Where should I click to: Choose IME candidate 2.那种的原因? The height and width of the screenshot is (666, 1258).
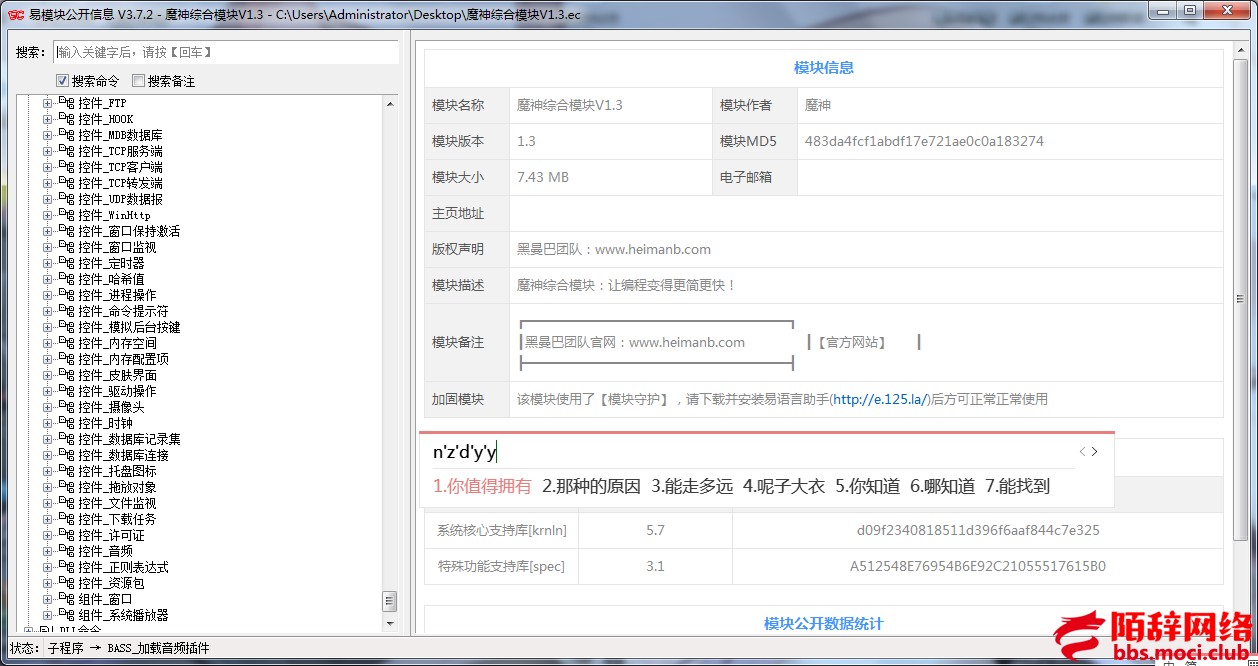[591, 486]
